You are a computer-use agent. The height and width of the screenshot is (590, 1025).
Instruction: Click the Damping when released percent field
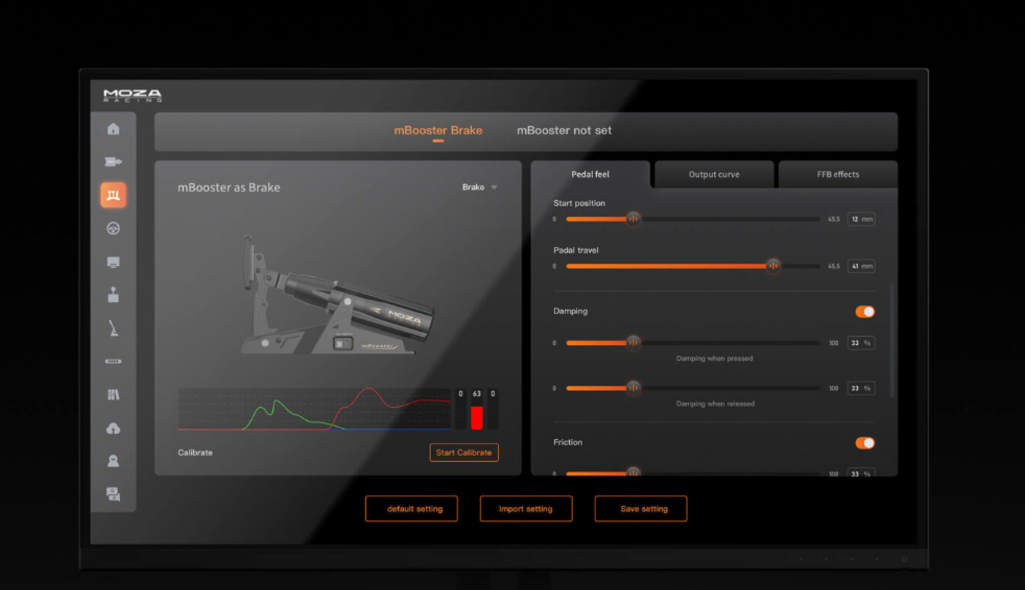point(861,388)
